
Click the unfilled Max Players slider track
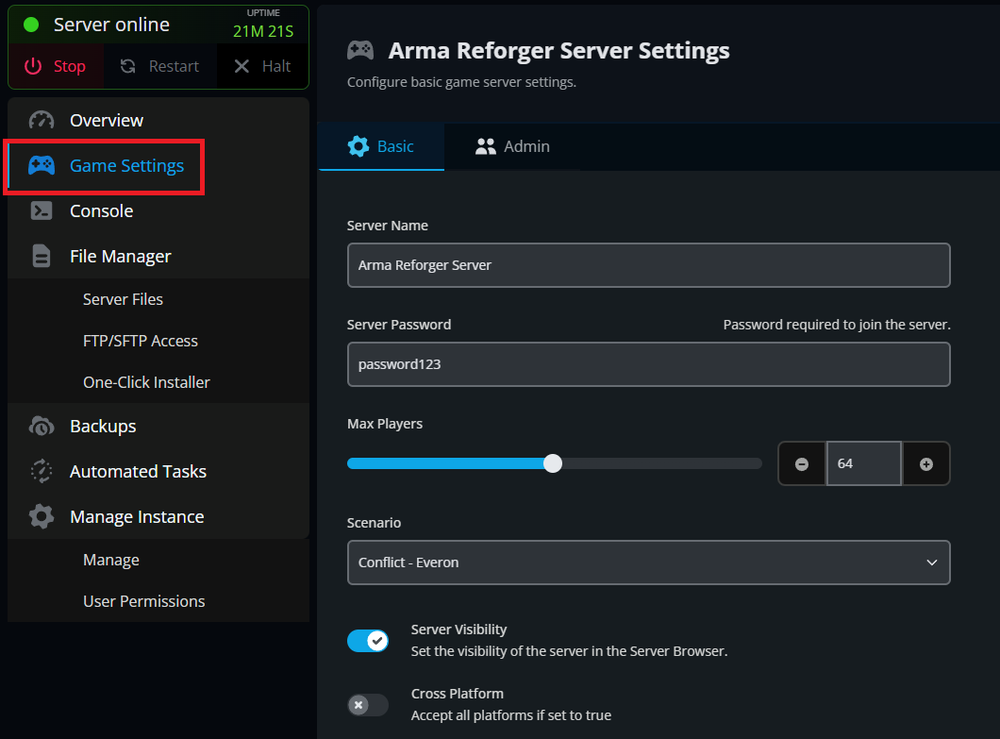(662, 464)
